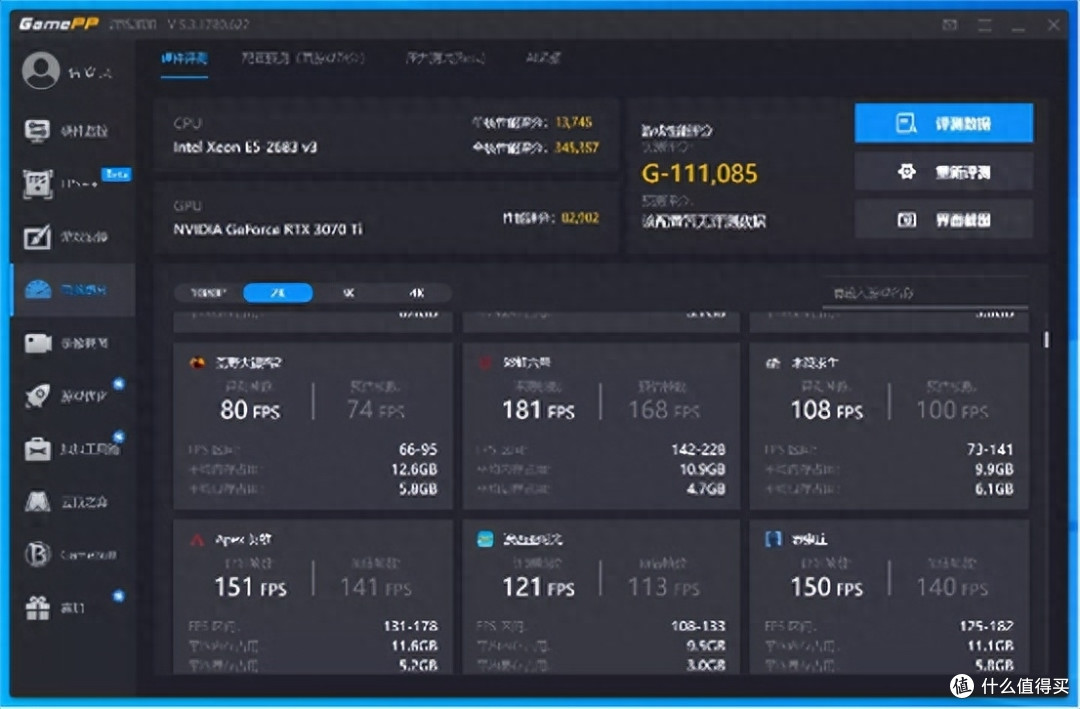The image size is (1080, 709).
Task: Open the FPS overlay item marked Beta
Action: 37,184
